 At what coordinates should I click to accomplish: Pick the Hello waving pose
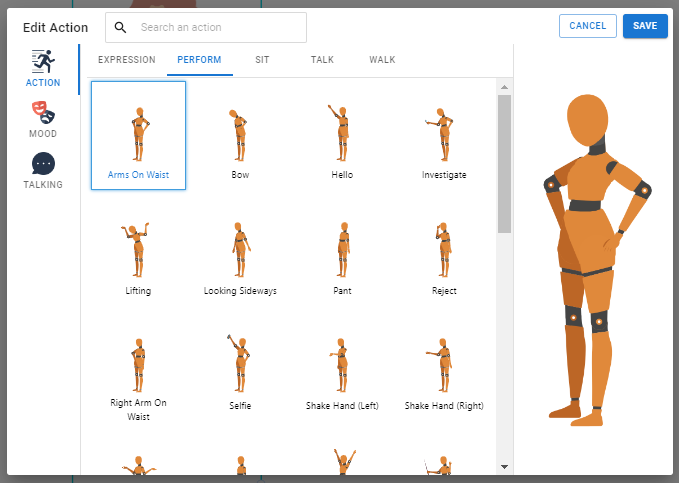pos(342,135)
